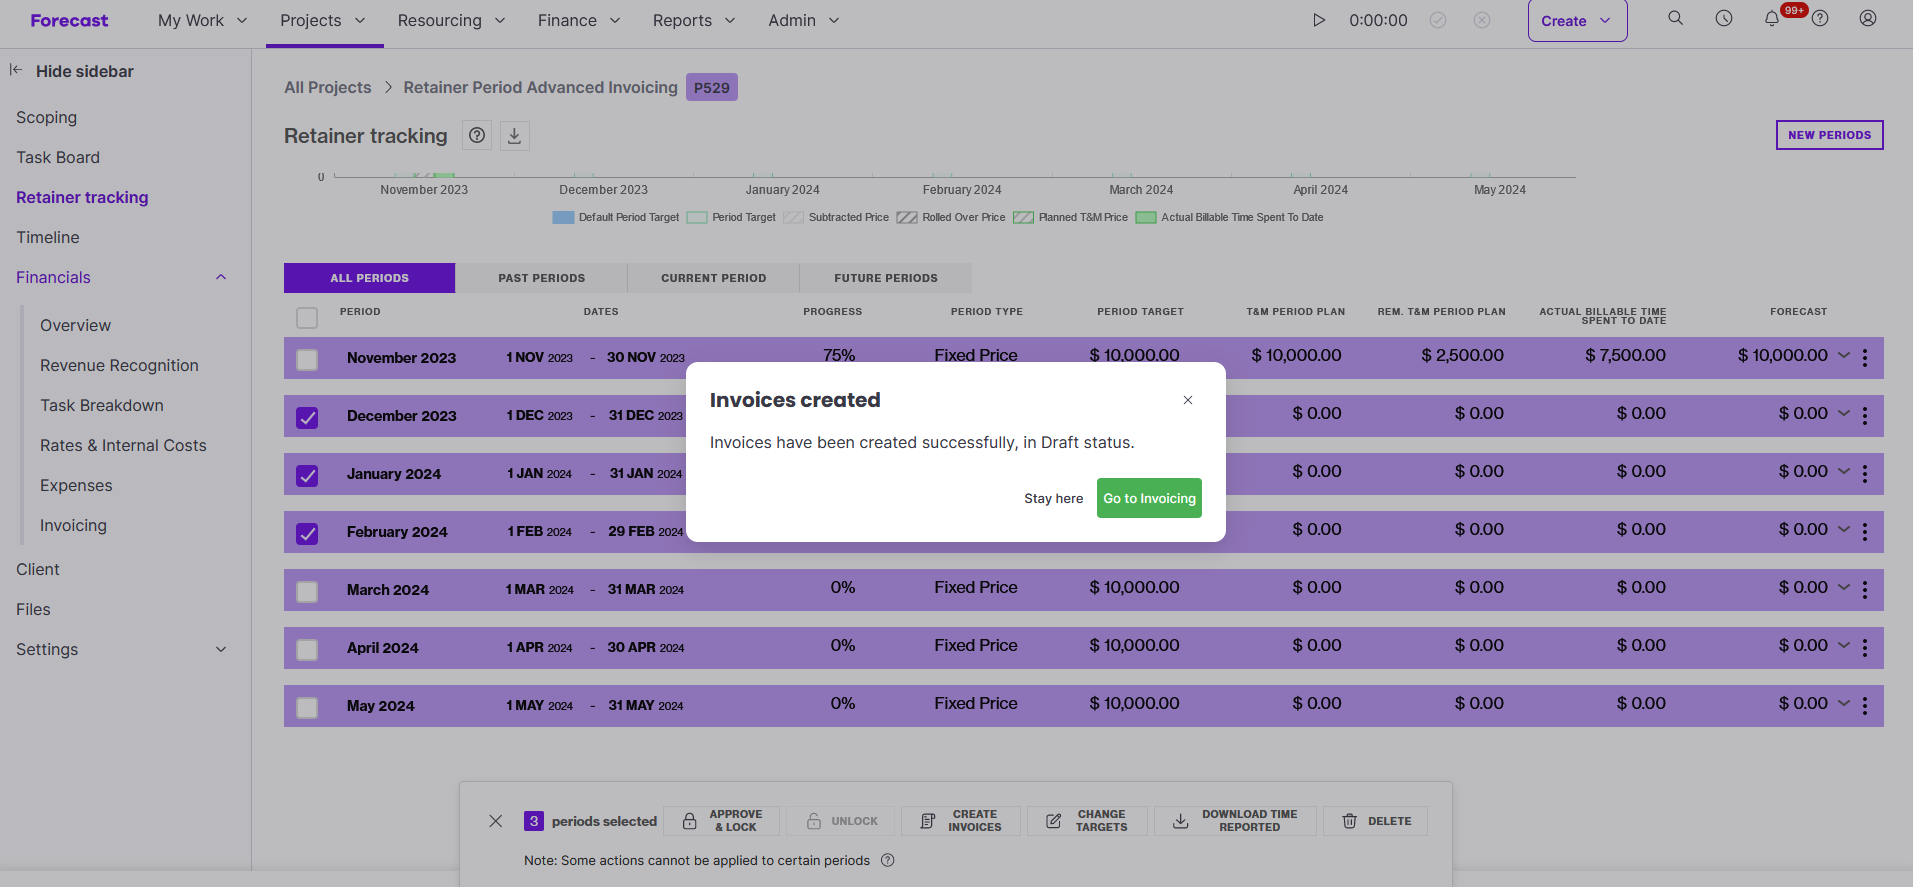This screenshot has width=1913, height=887.
Task: Click Change Targets action
Action: pos(1088,821)
